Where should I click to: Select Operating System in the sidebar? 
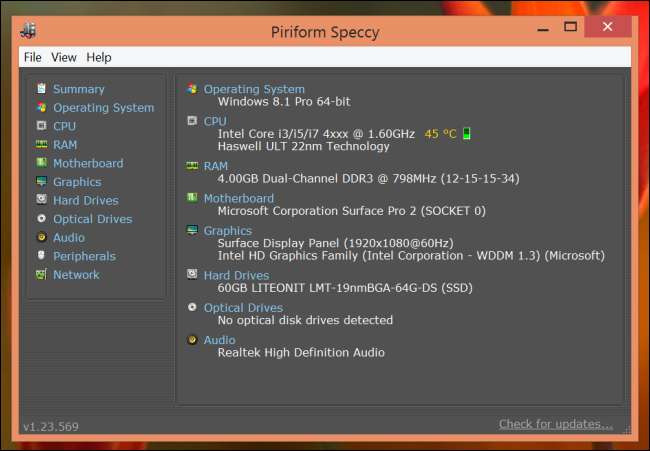pyautogui.click(x=103, y=108)
